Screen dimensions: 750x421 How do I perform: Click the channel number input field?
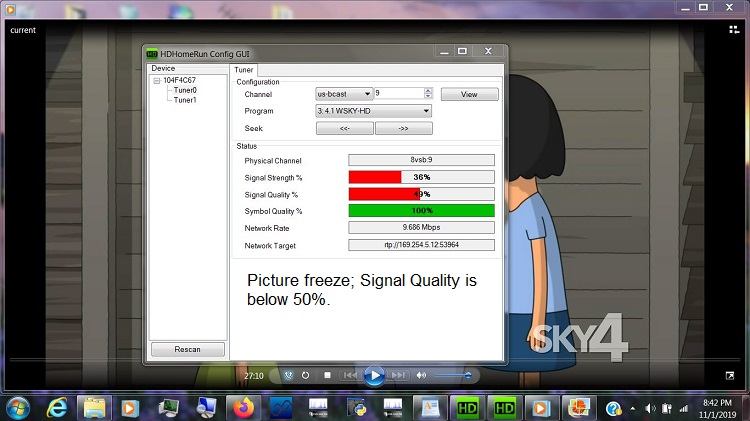[398, 93]
